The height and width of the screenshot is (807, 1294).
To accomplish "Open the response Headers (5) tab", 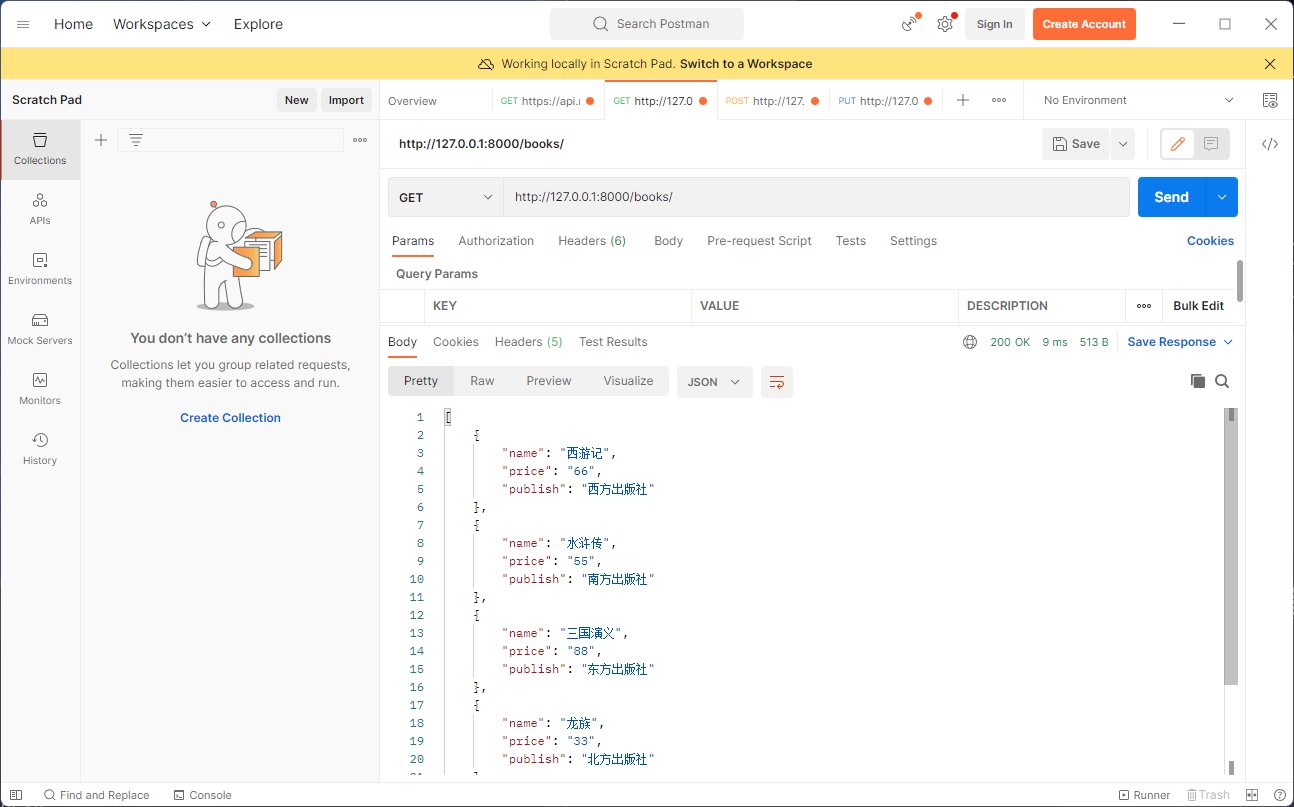I will (529, 342).
